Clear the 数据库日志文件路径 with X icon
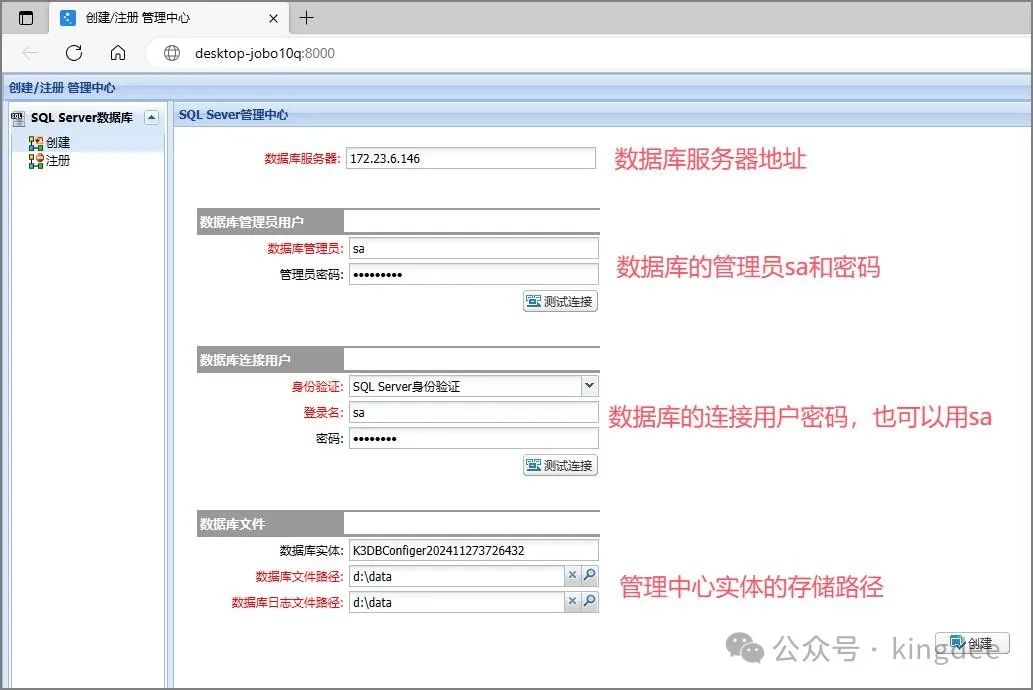This screenshot has height=690, width=1033. coord(572,601)
